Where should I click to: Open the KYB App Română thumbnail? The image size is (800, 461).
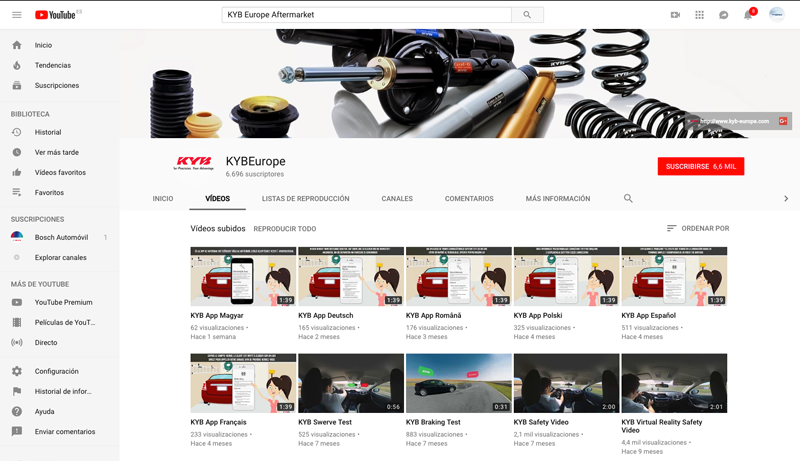[459, 276]
